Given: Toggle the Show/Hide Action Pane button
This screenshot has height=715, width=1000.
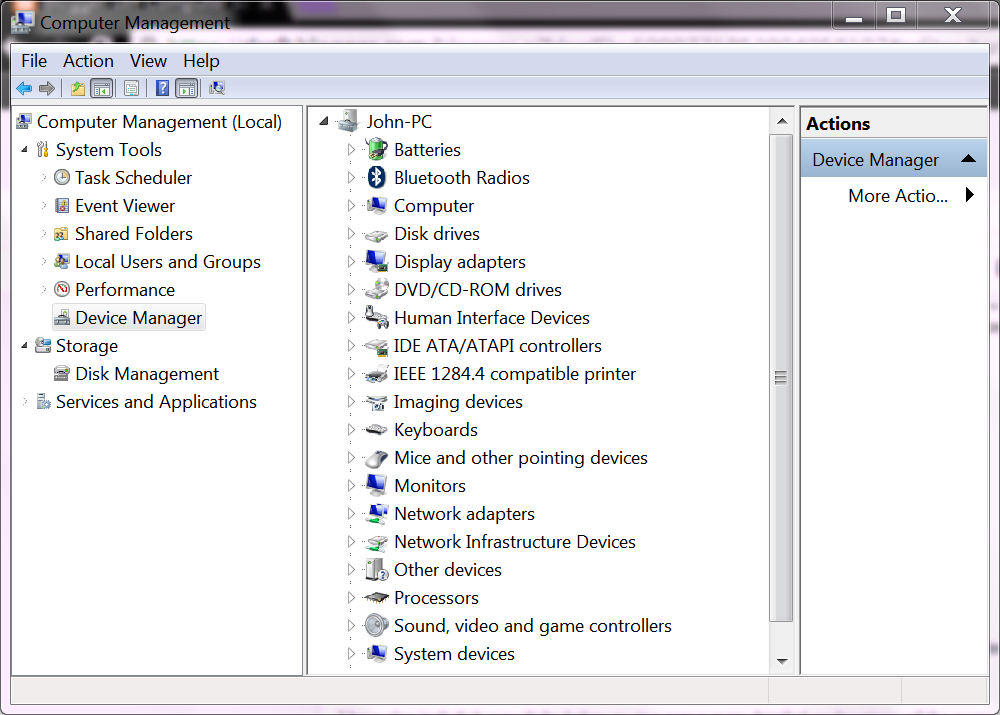Looking at the screenshot, I should 187,88.
